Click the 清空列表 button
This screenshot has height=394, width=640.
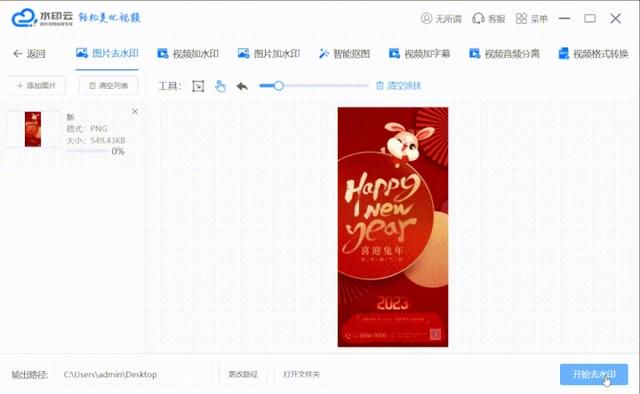click(108, 85)
